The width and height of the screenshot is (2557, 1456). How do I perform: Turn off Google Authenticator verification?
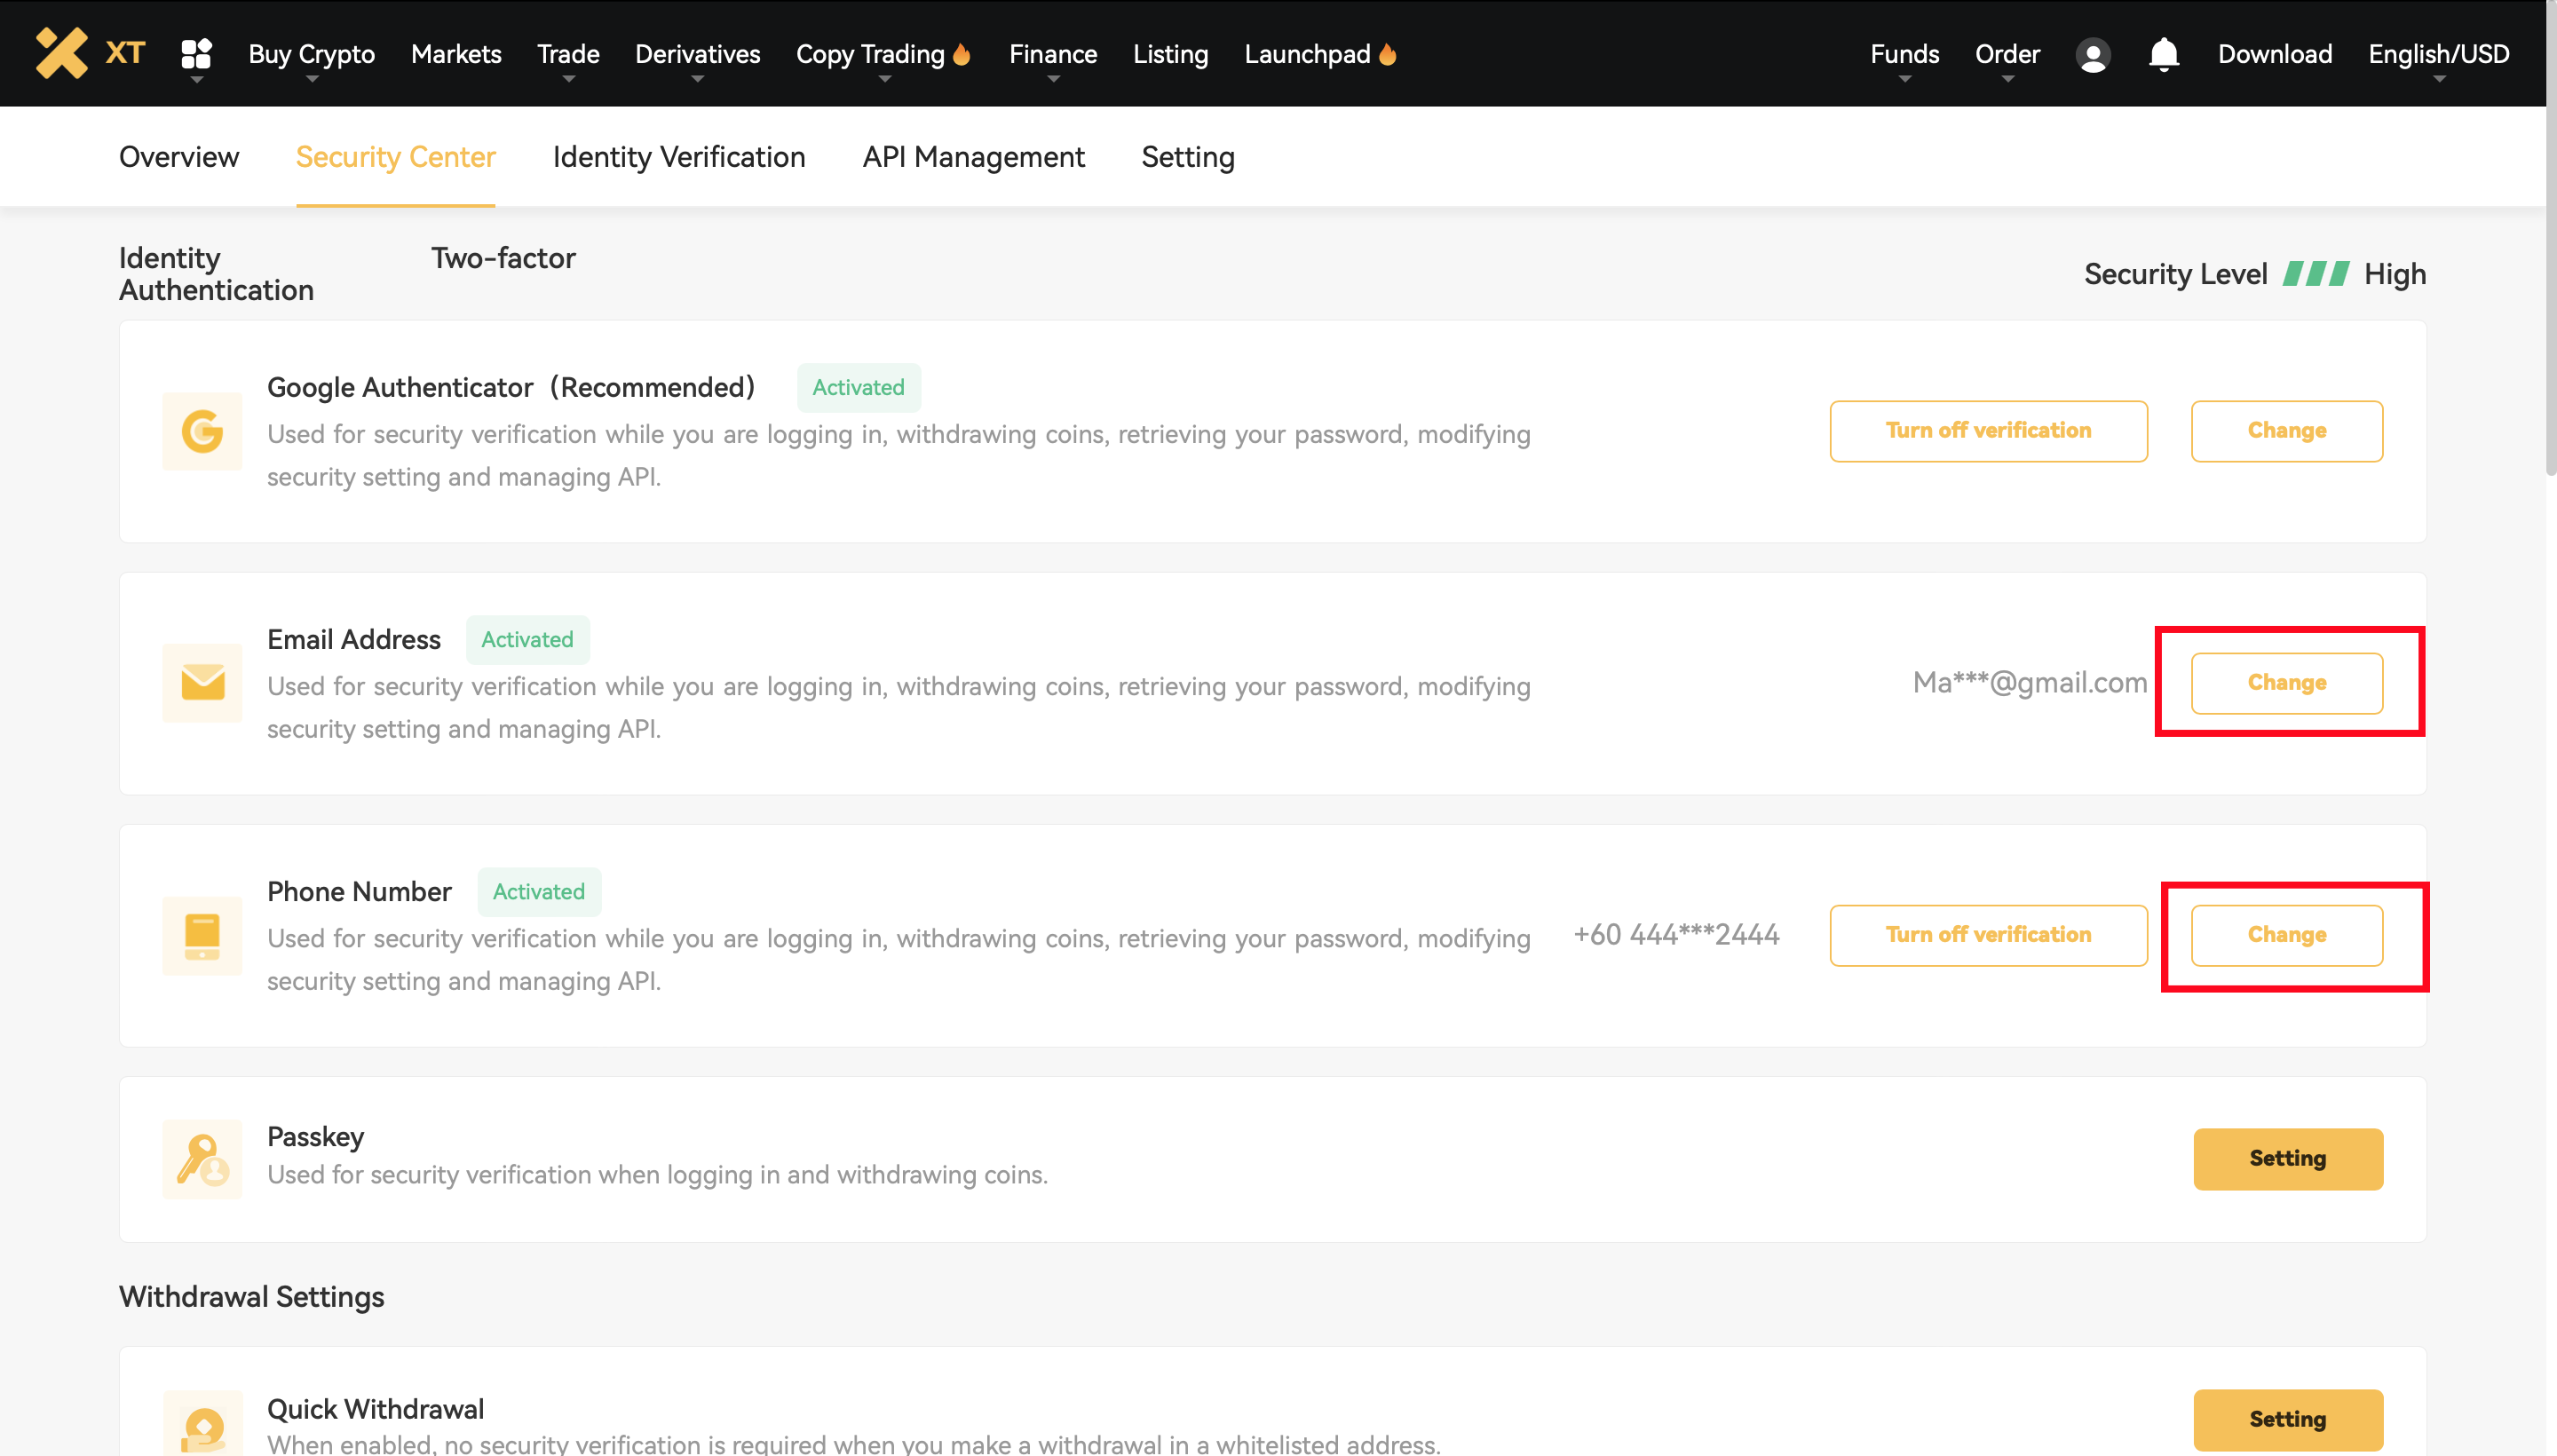[1987, 431]
